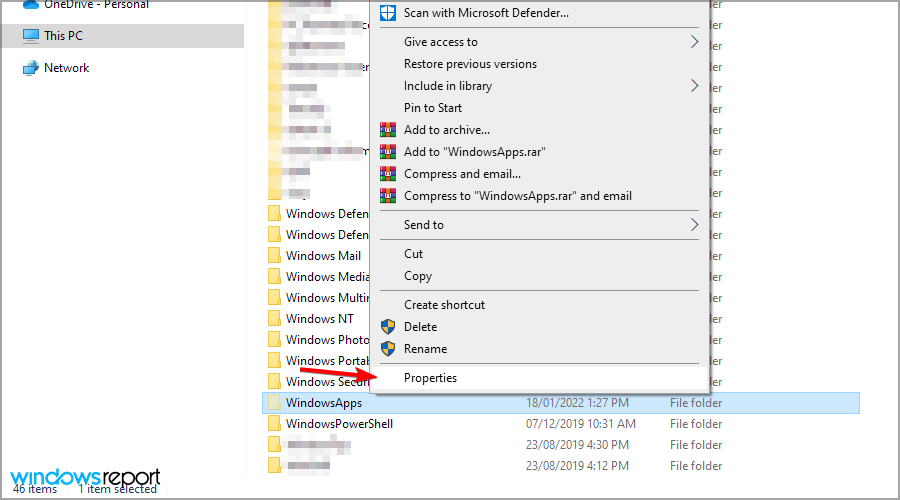Viewport: 900px width, 500px height.
Task: Choose Cut from the context menu
Action: [413, 254]
